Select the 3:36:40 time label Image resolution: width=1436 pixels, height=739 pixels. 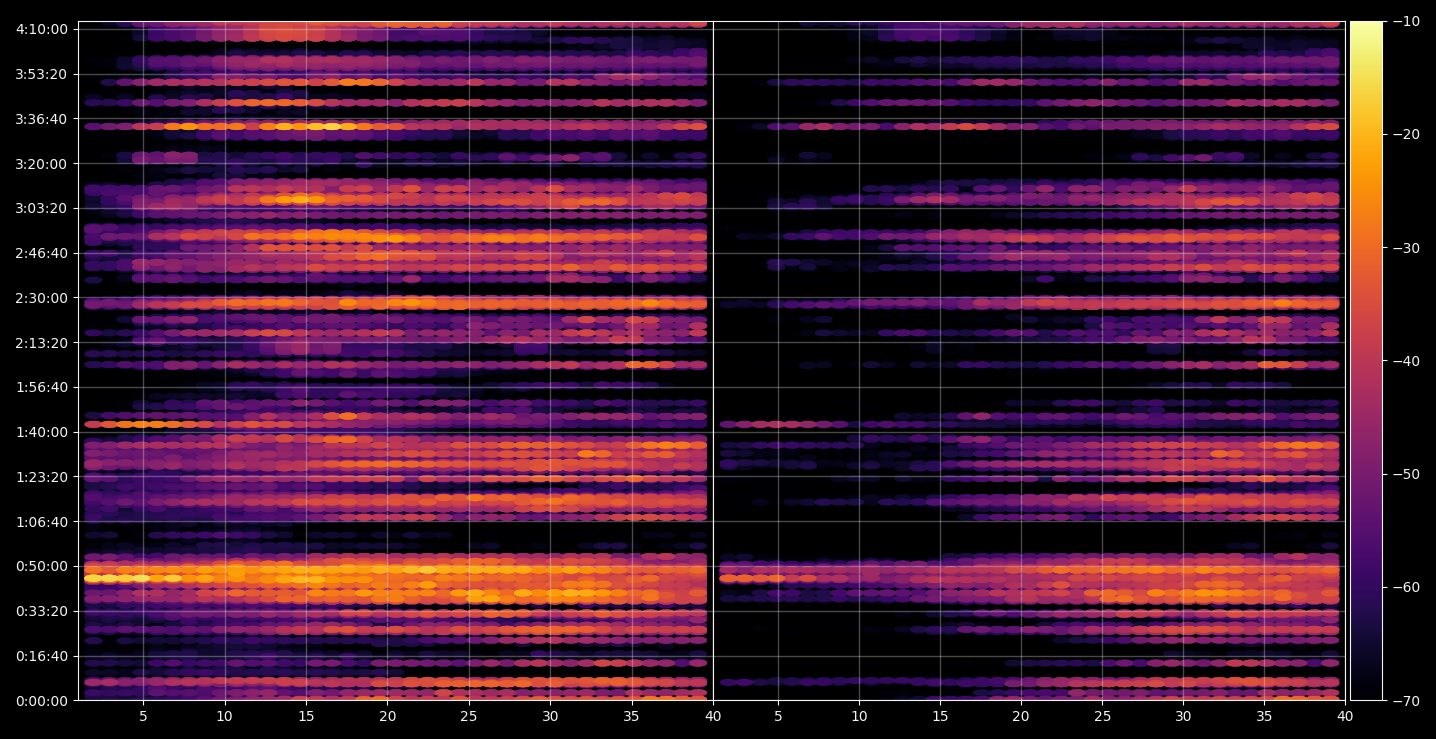click(x=42, y=119)
